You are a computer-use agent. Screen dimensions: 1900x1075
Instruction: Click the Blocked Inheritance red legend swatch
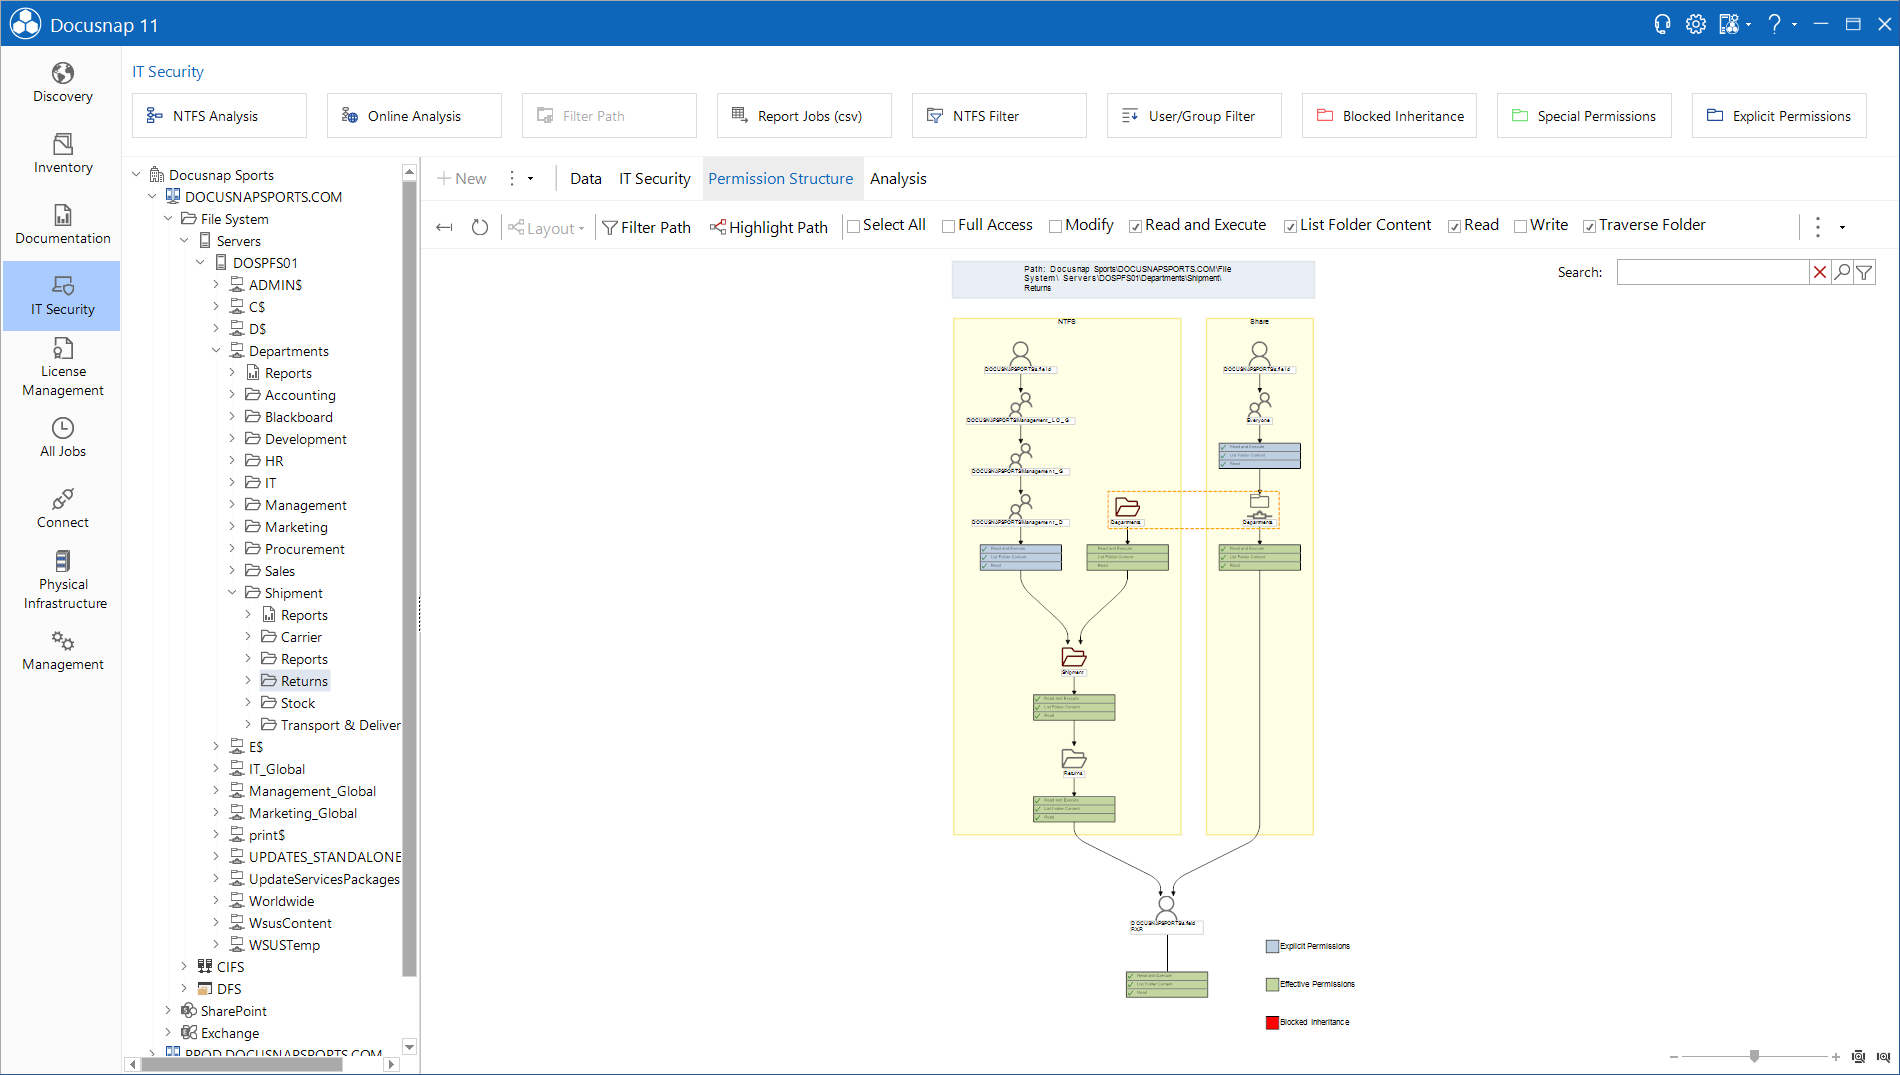click(1272, 1022)
